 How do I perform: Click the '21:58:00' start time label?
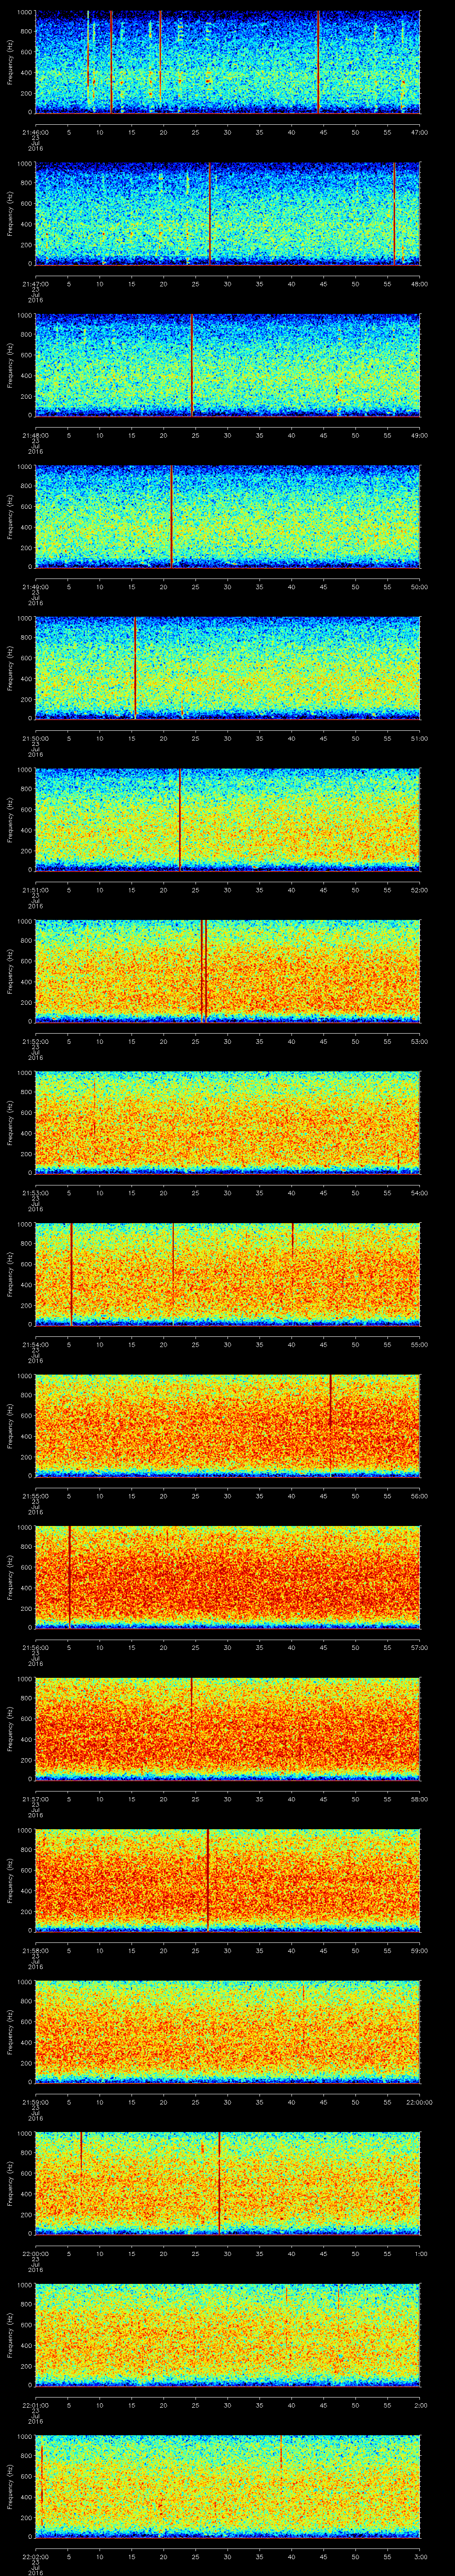35,1951
